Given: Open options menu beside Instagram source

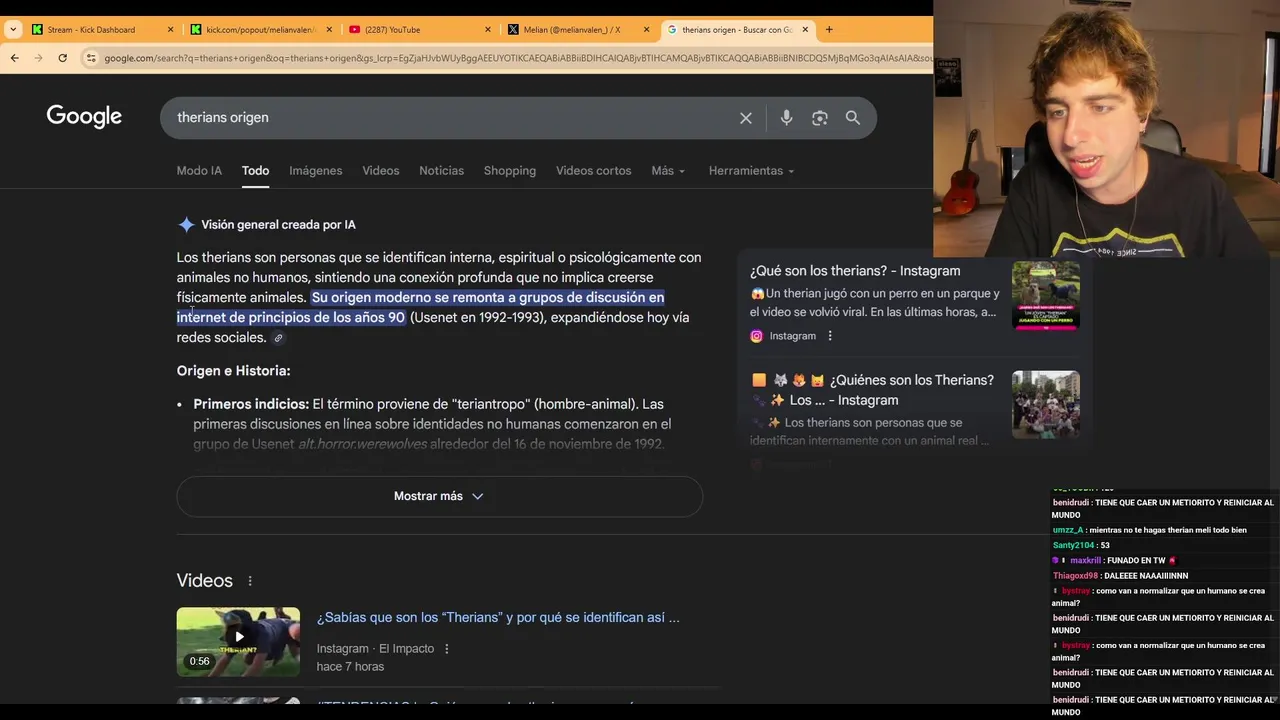Looking at the screenshot, I should tap(830, 336).
